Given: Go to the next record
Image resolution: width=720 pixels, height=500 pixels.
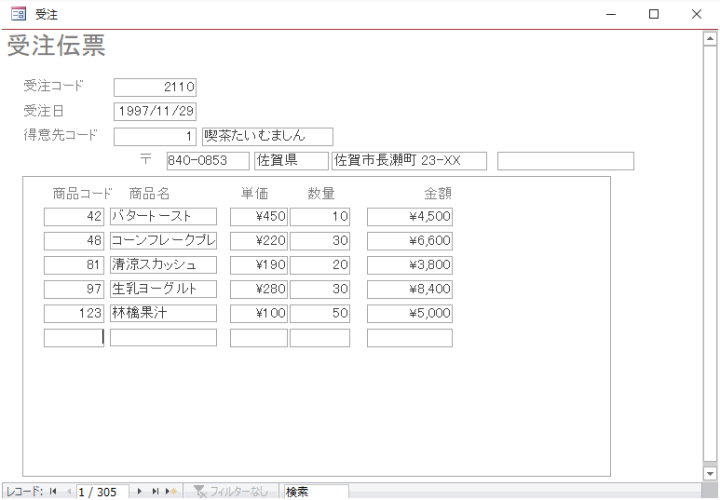Looking at the screenshot, I should point(140,492).
